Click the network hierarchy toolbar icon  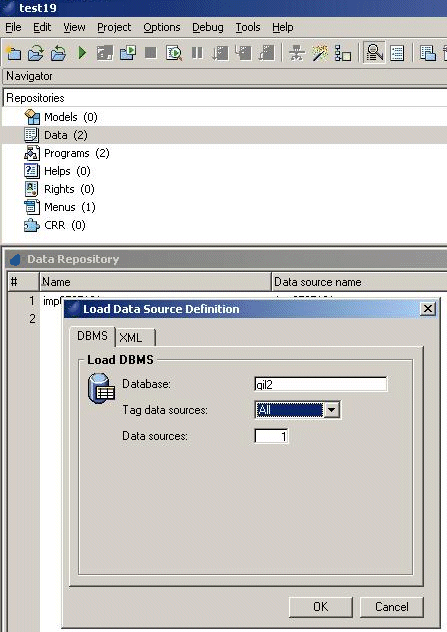(x=297, y=53)
